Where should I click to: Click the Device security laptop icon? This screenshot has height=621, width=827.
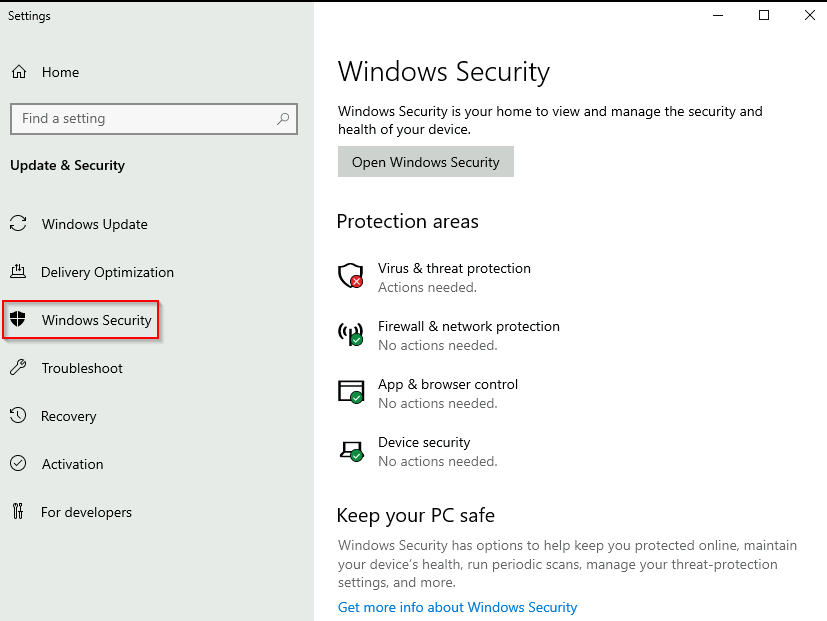point(350,450)
